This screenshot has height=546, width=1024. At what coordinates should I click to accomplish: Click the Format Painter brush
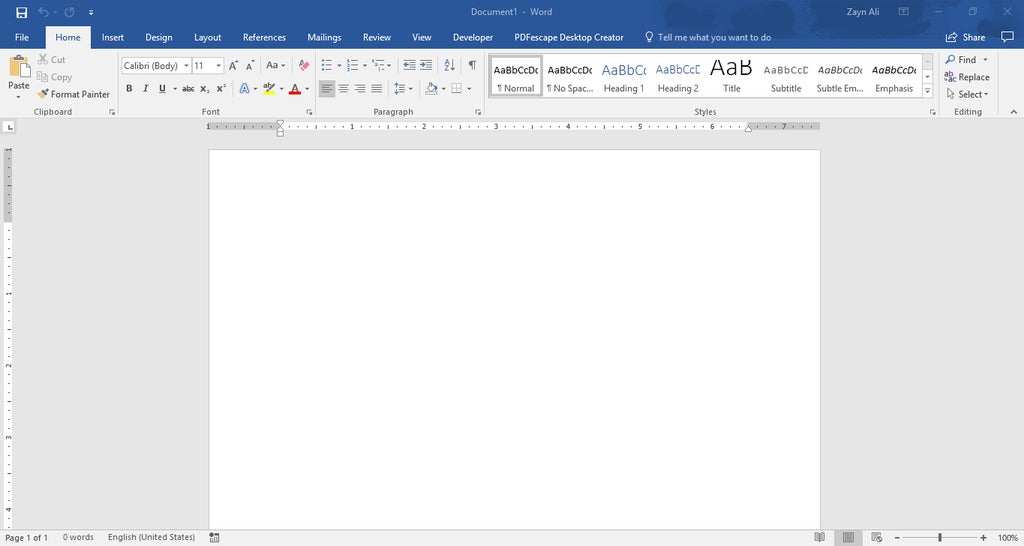(73, 94)
